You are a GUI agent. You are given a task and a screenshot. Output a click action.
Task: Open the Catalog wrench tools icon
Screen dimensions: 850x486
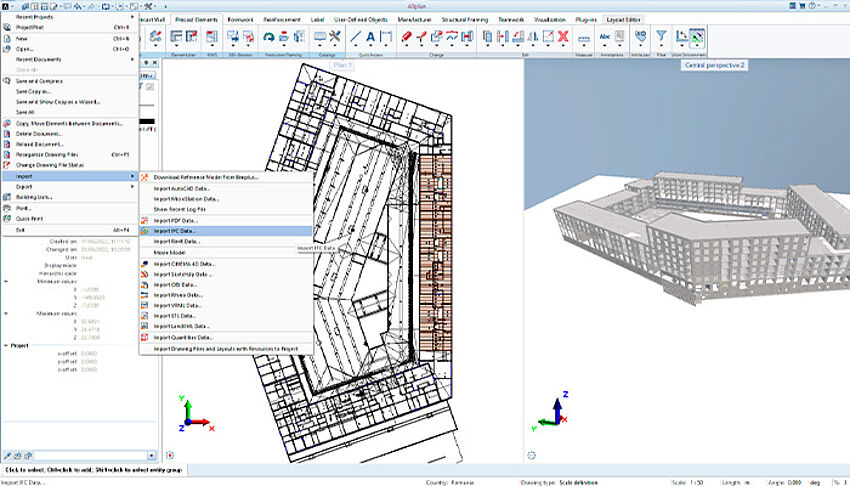pyautogui.click(x=335, y=37)
